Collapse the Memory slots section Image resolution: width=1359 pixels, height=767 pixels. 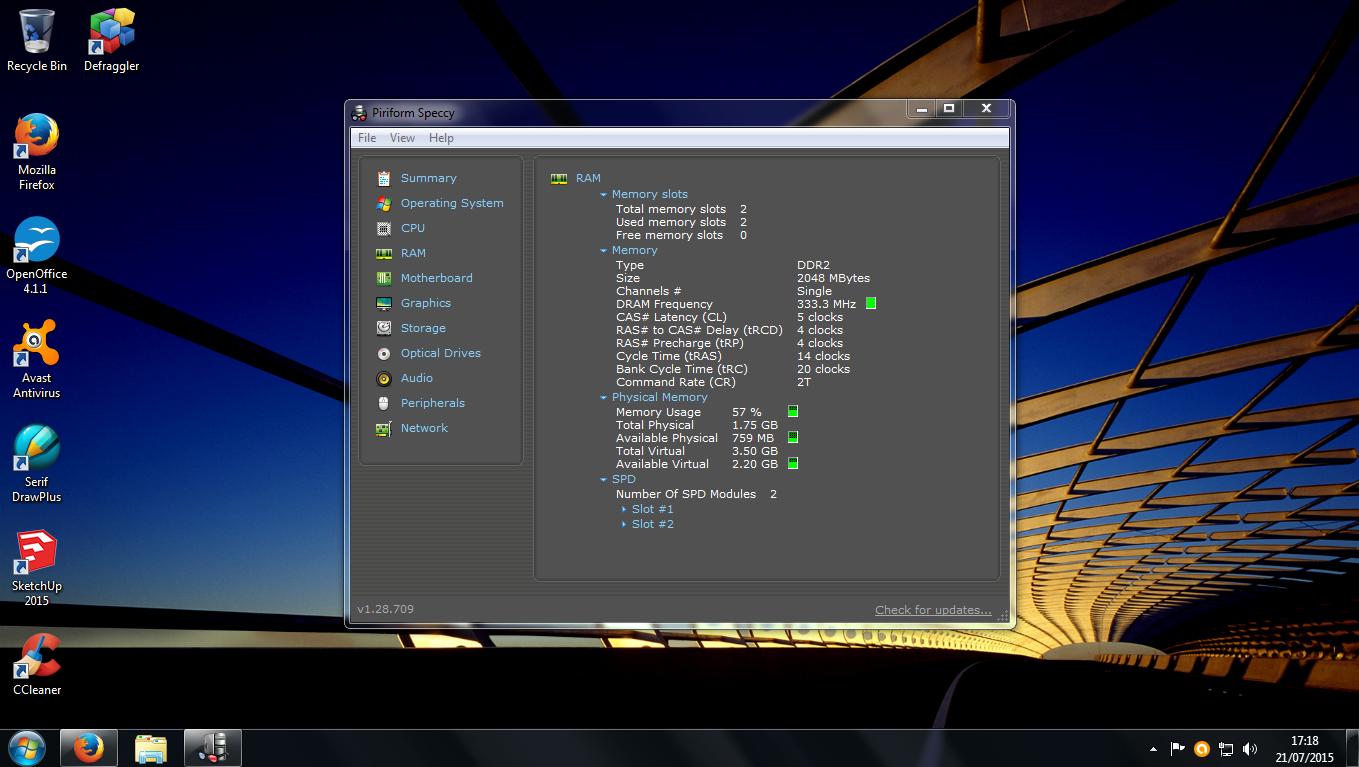pos(603,195)
